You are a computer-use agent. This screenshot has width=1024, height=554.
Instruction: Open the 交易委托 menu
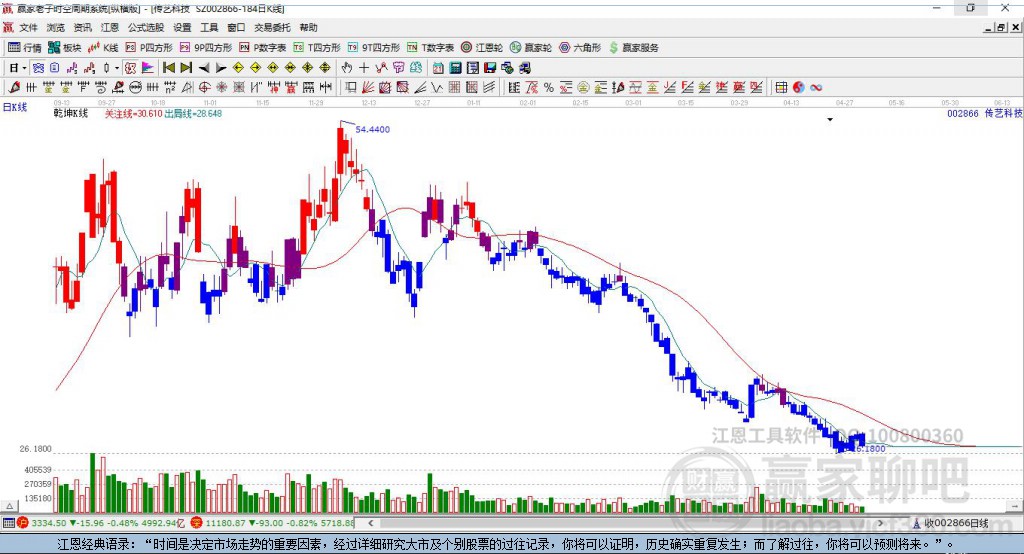click(272, 27)
